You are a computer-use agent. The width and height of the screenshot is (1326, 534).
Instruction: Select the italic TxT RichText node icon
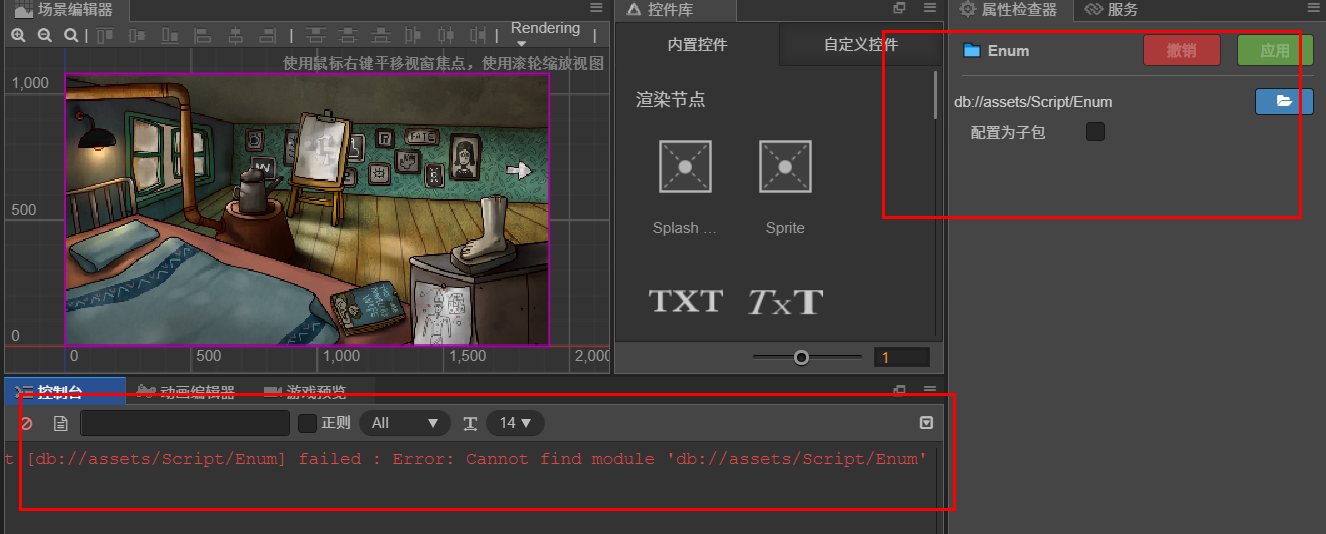click(x=785, y=300)
